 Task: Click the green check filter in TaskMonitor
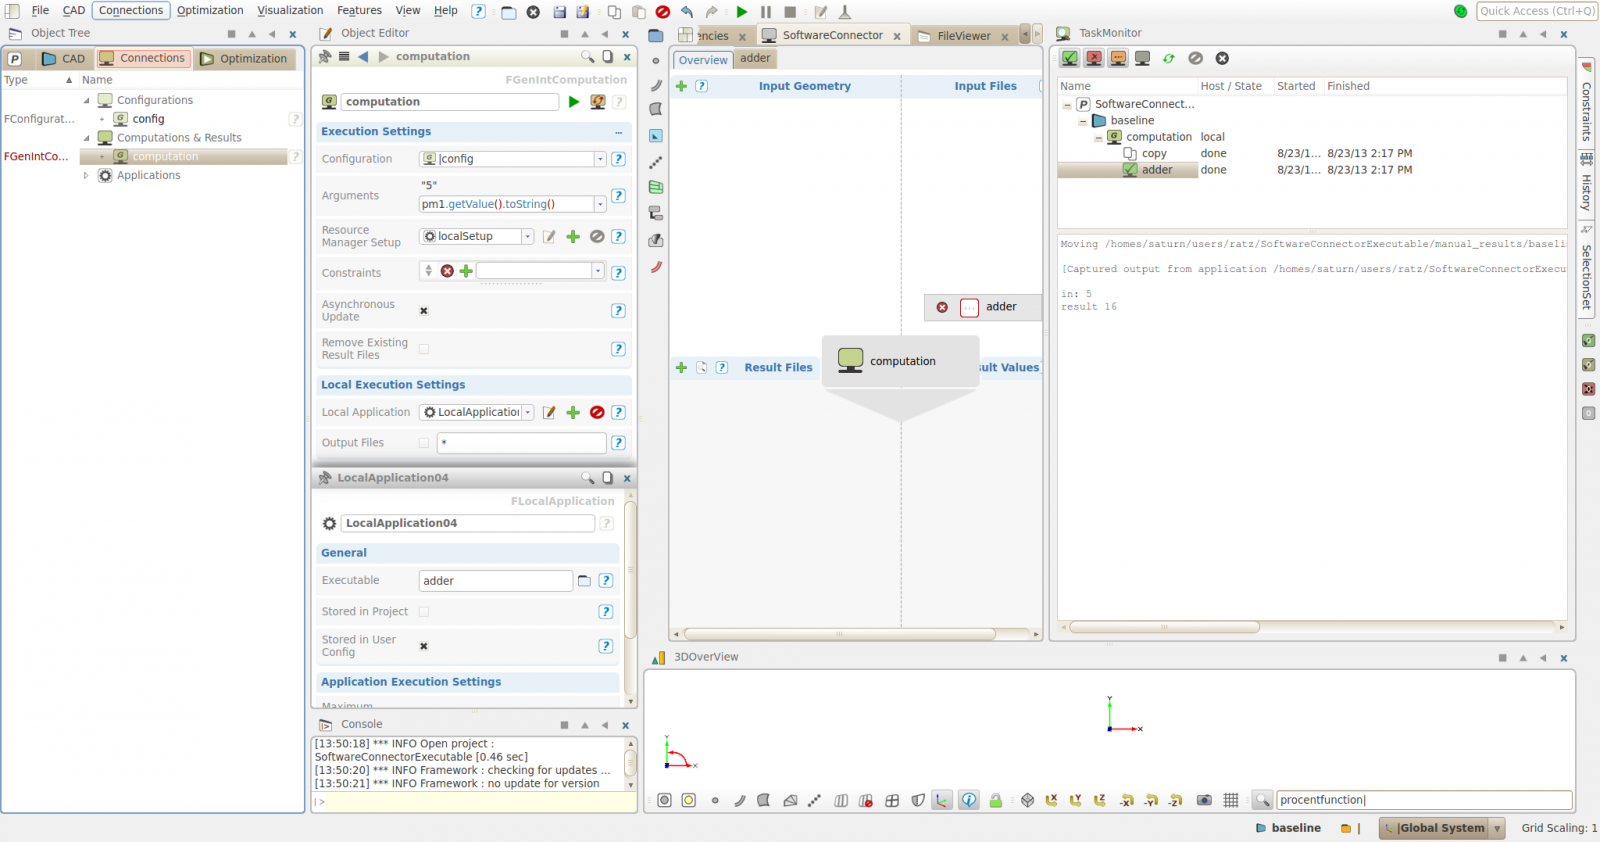[1070, 59]
